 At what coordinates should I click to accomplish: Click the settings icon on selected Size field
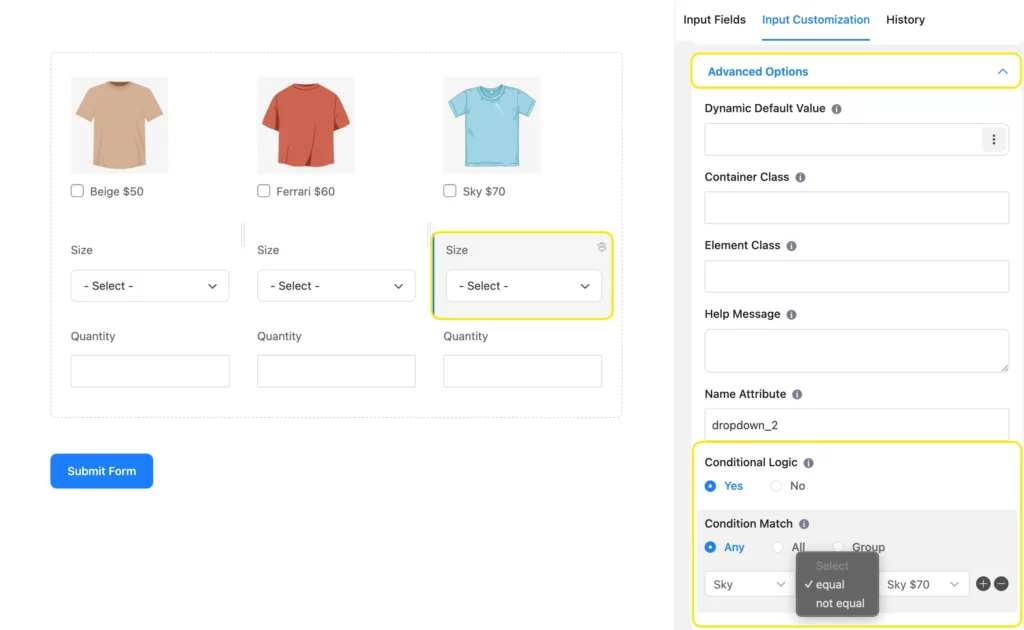[601, 247]
